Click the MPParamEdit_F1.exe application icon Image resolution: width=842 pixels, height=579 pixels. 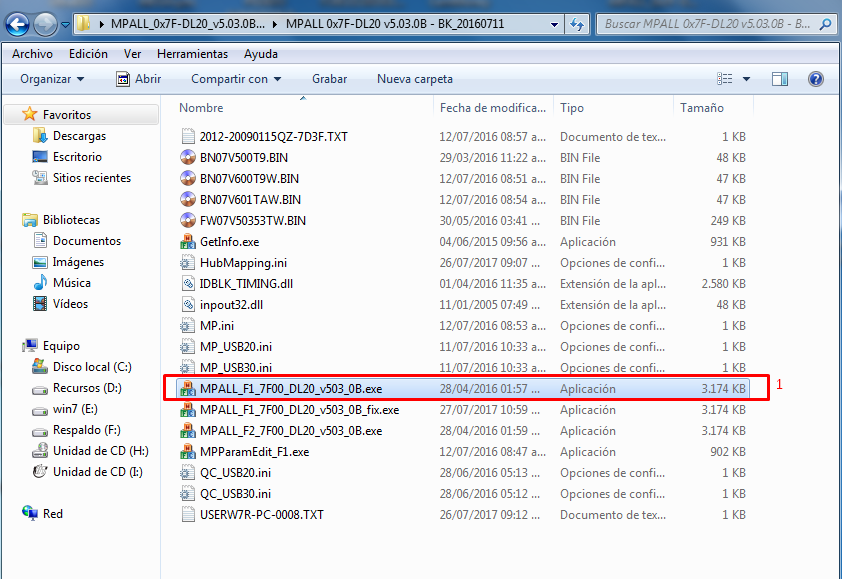pyautogui.click(x=188, y=452)
